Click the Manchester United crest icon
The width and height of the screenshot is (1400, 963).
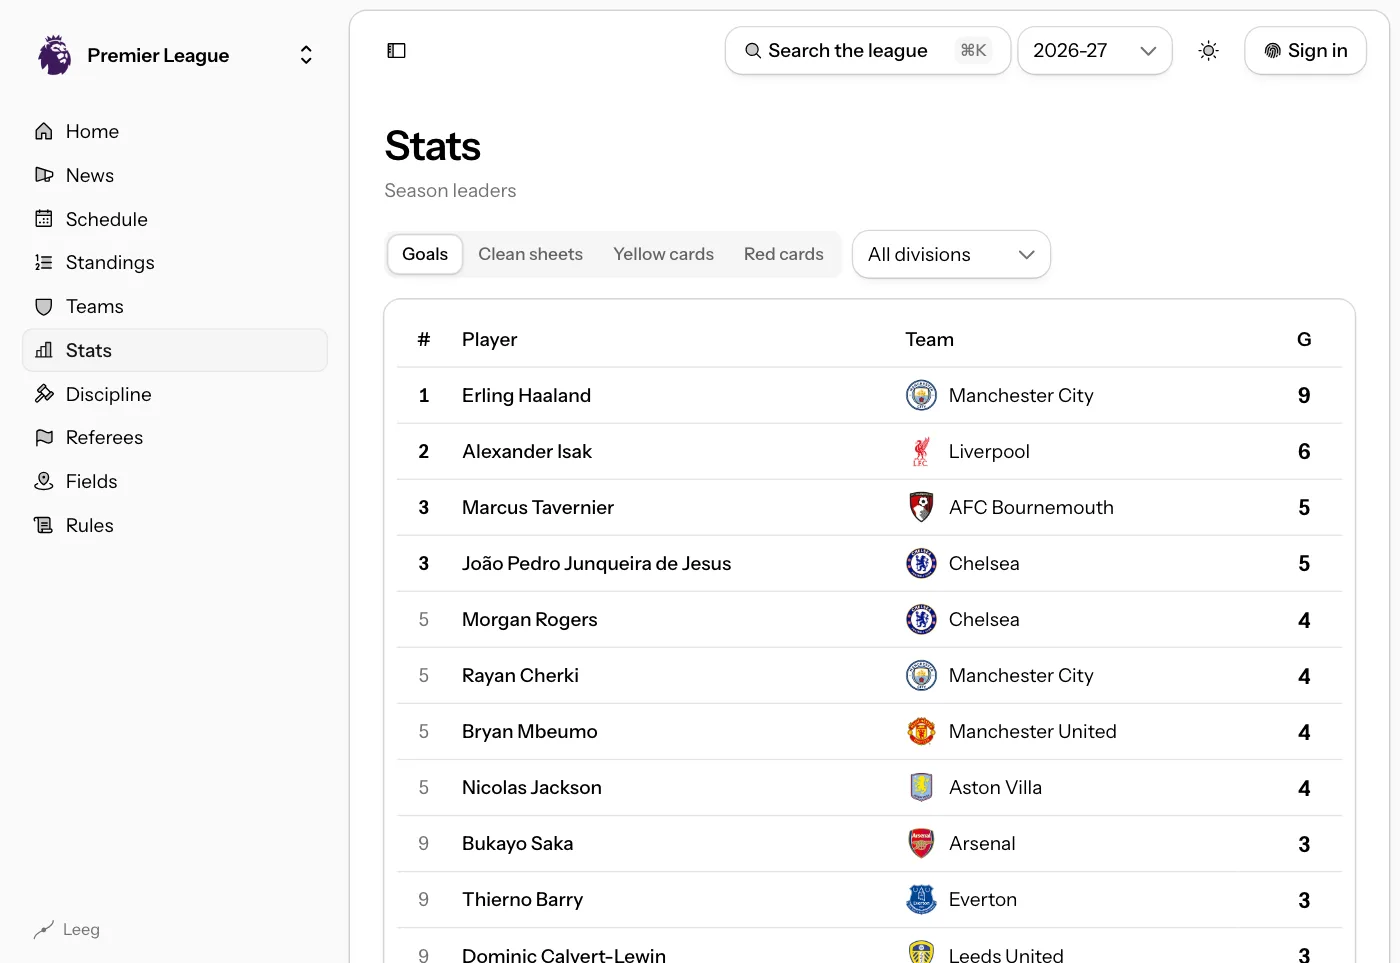click(921, 731)
